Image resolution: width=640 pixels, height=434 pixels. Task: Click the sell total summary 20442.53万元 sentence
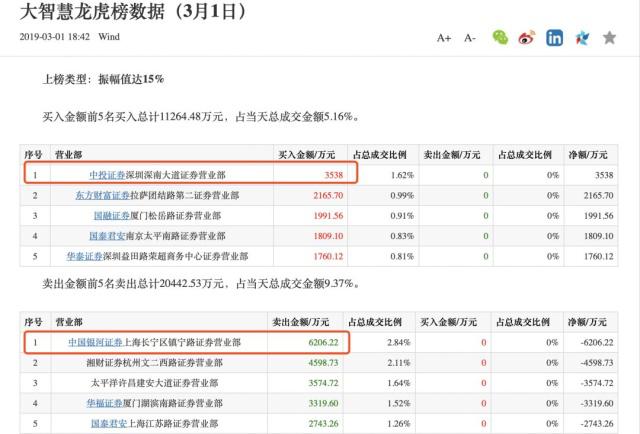pos(201,283)
